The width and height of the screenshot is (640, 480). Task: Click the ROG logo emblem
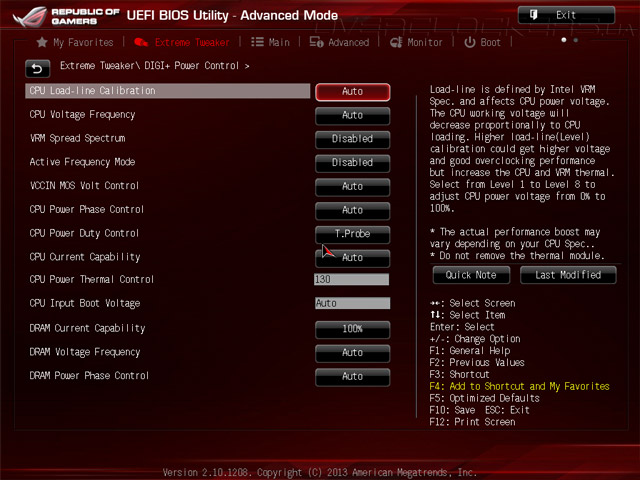tap(29, 16)
